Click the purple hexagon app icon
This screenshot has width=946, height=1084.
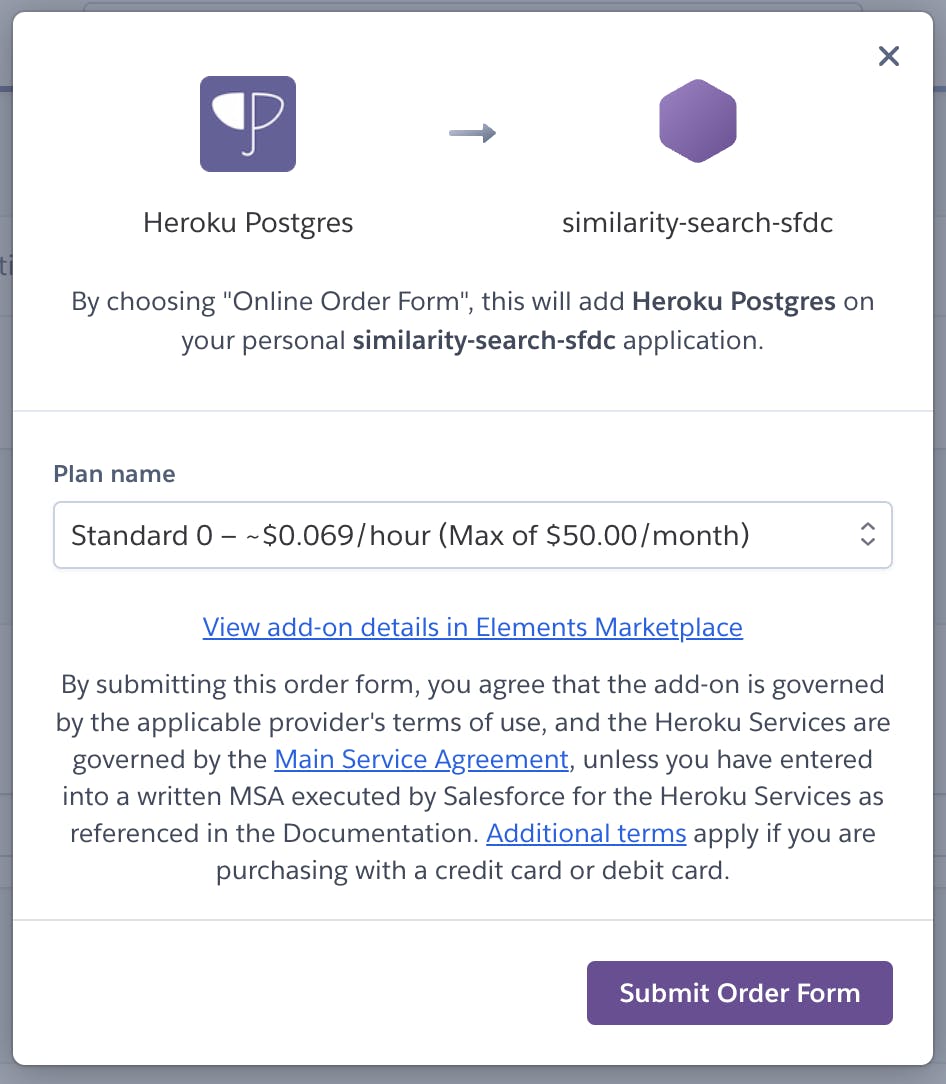point(698,121)
